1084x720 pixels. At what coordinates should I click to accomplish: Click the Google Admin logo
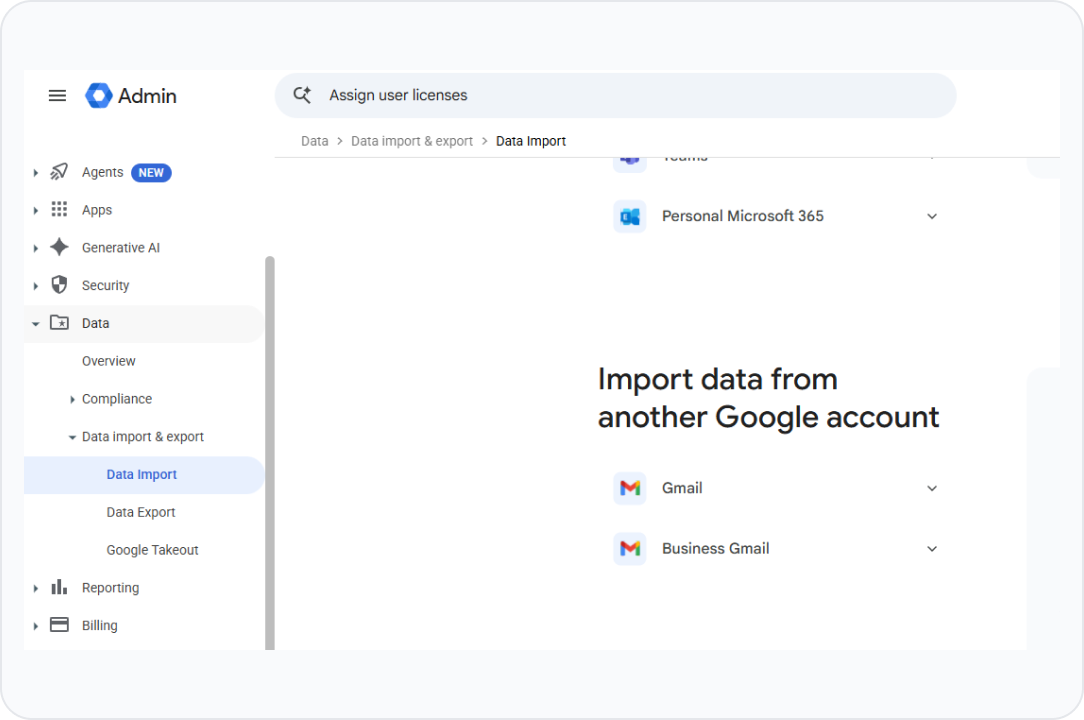[x=99, y=95]
